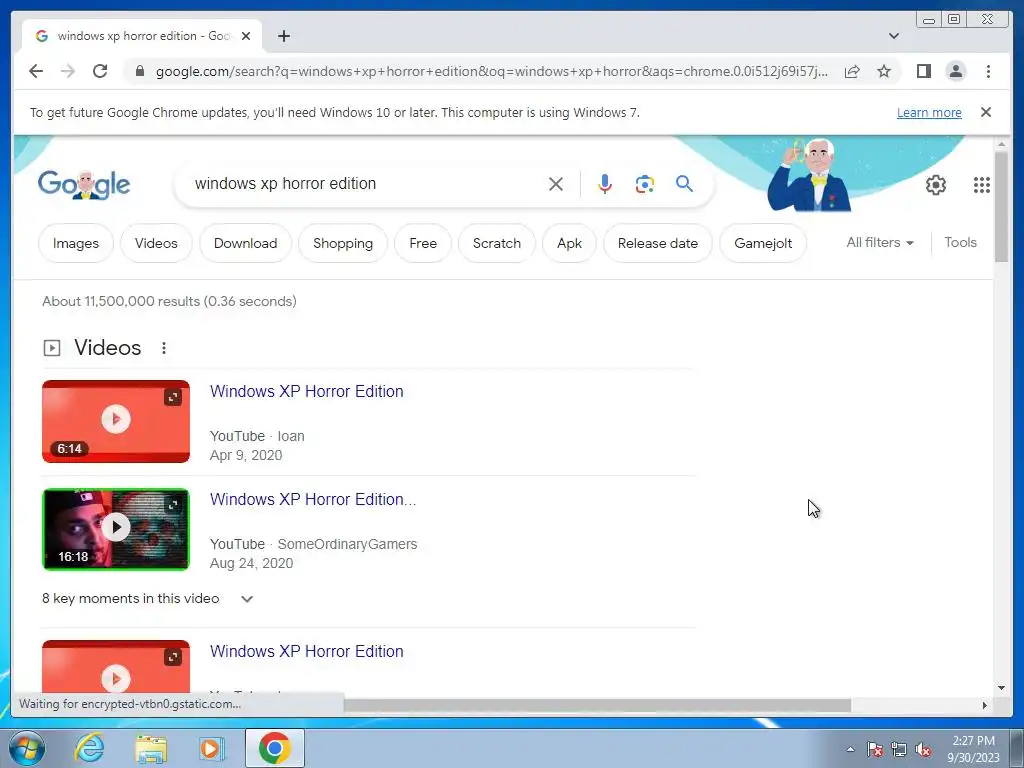Open the Windows Start menu

[27, 748]
